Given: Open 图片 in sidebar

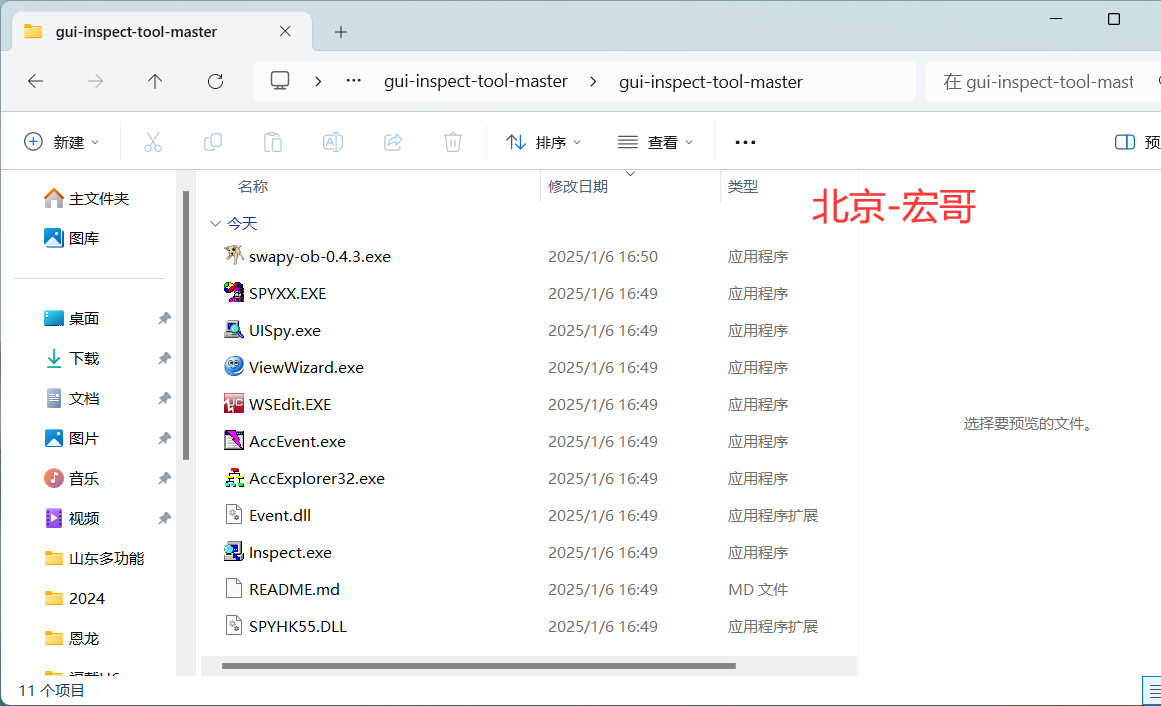Looking at the screenshot, I should coord(72,439).
